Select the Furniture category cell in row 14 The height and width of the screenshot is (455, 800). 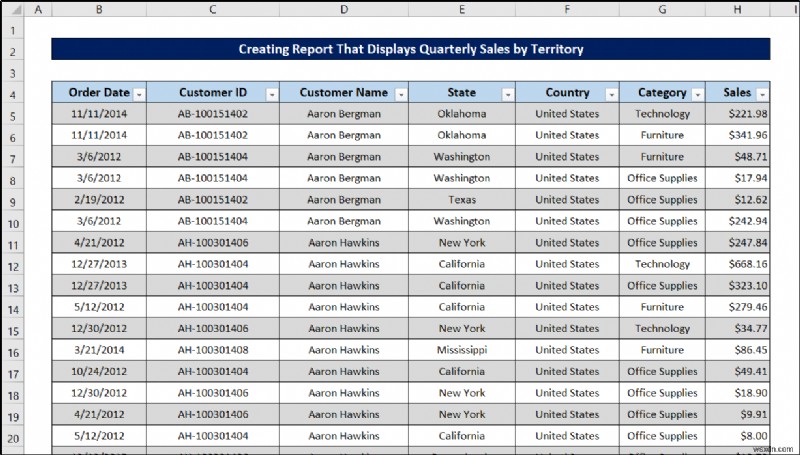pos(662,307)
